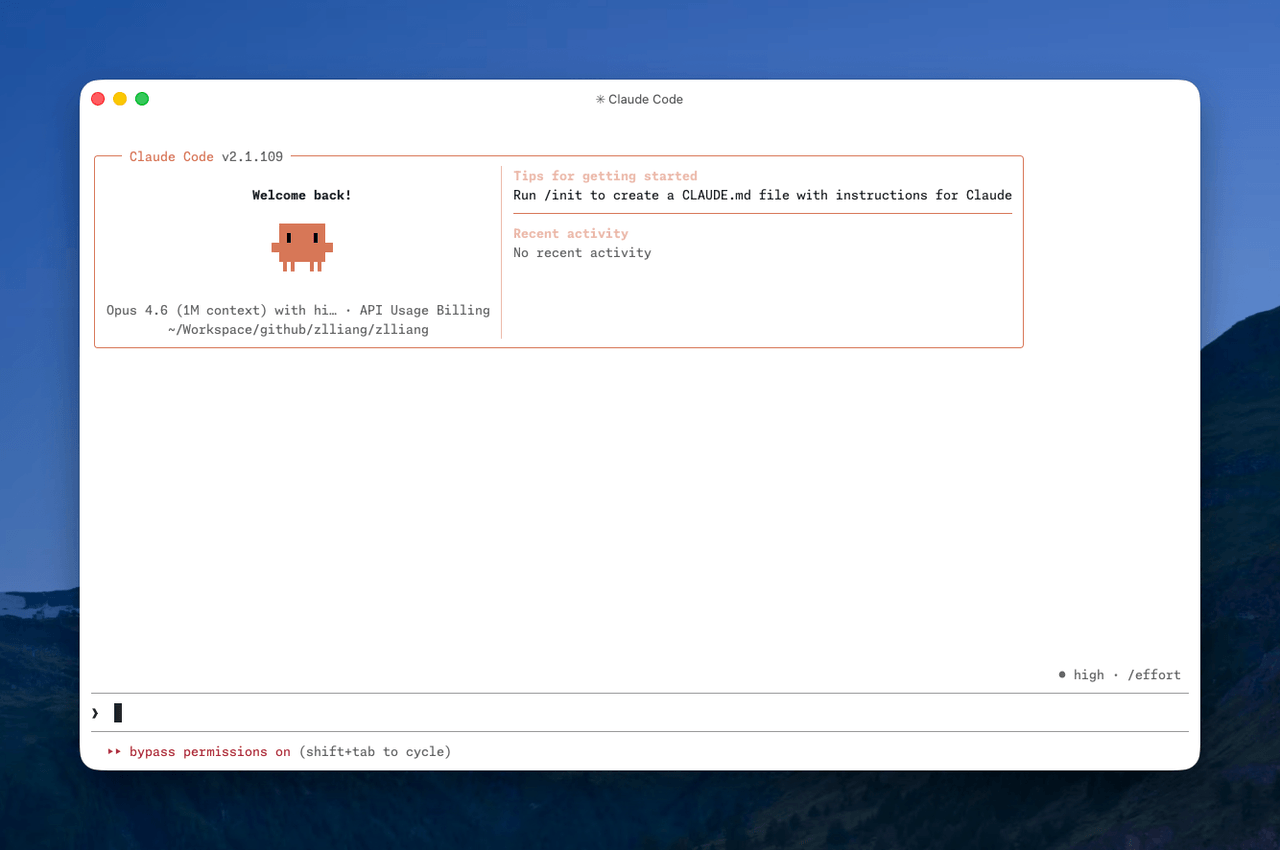The width and height of the screenshot is (1280, 850).
Task: Click the '/effort' command text
Action: coord(1154,675)
